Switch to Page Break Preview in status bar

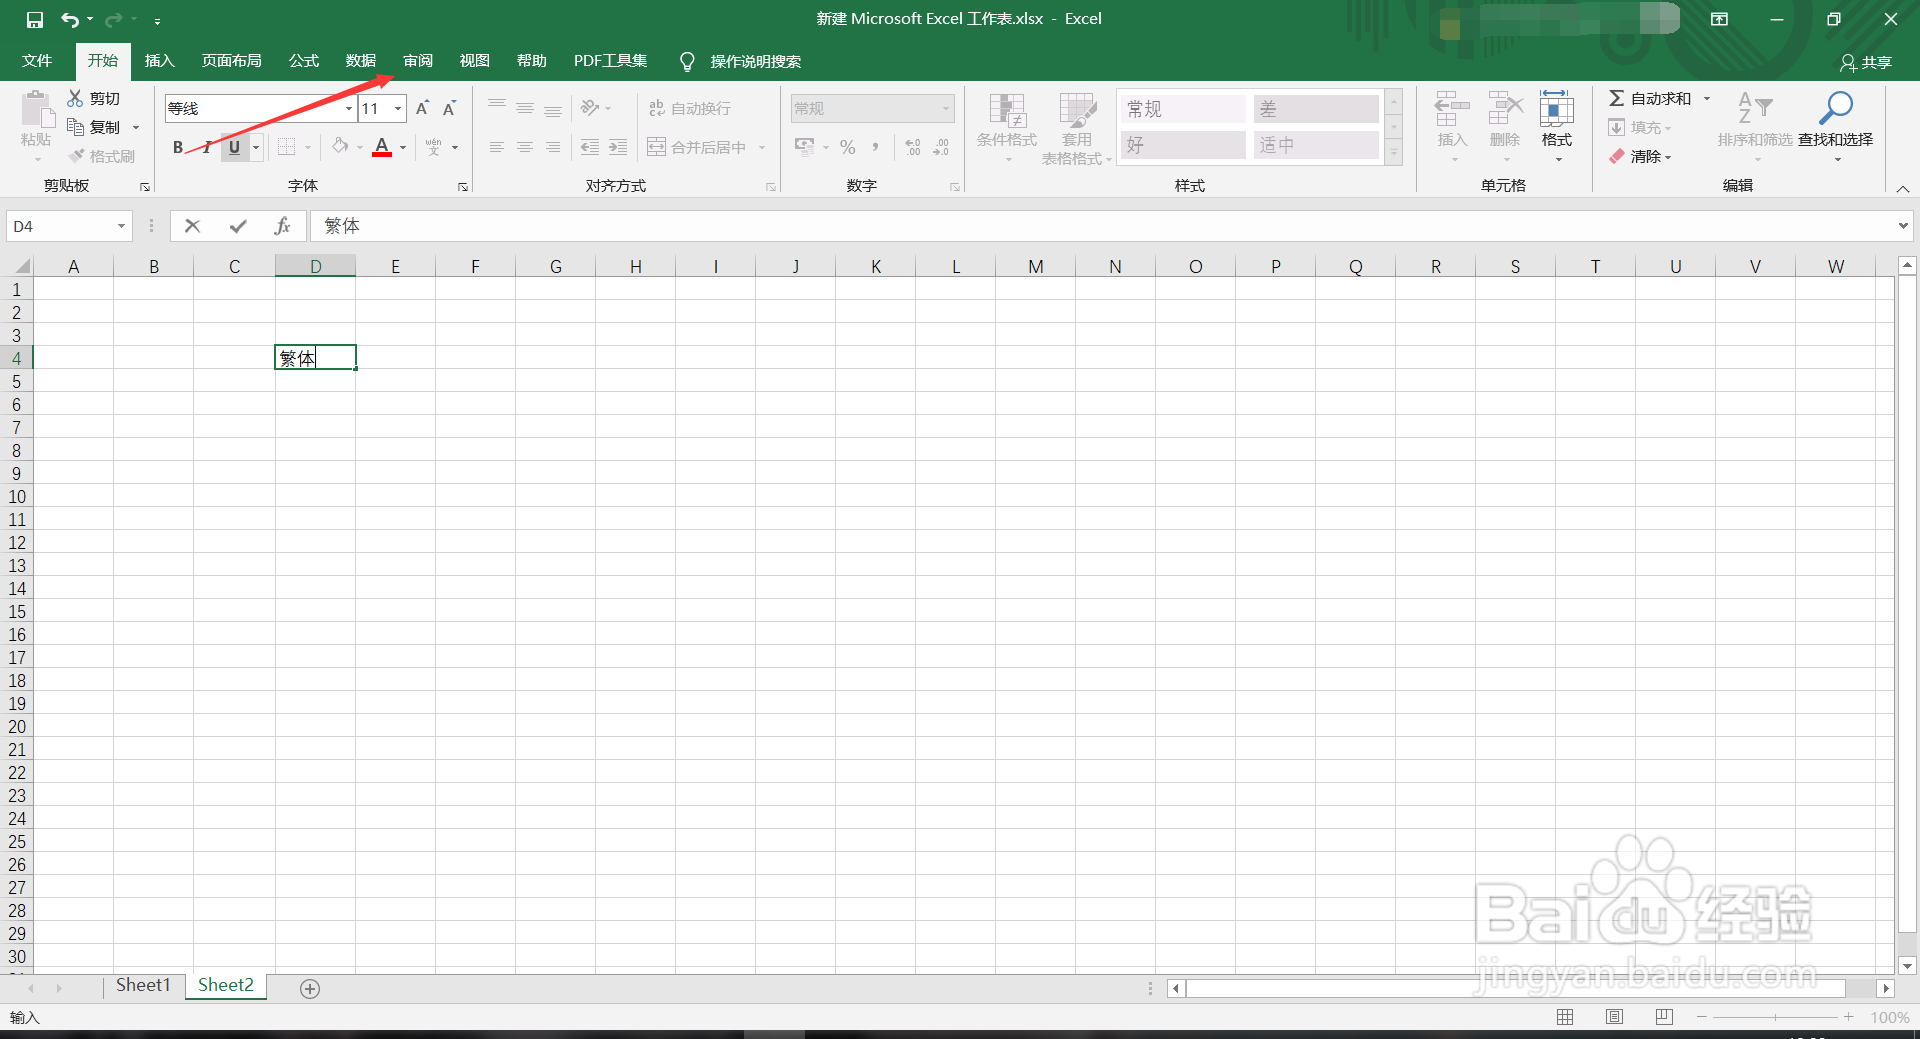(1663, 1016)
